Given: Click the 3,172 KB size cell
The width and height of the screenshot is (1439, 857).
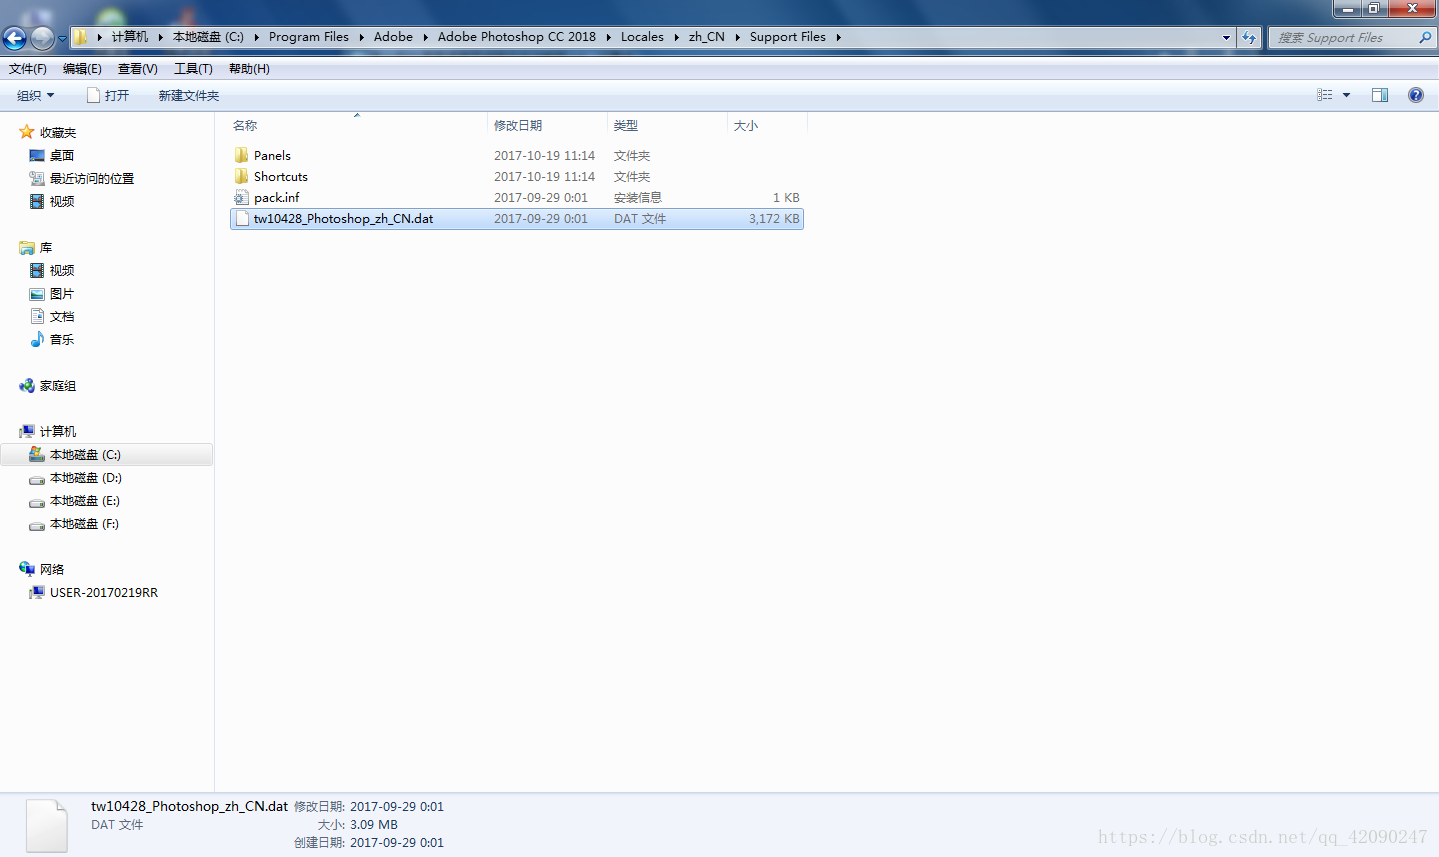Looking at the screenshot, I should [x=774, y=218].
